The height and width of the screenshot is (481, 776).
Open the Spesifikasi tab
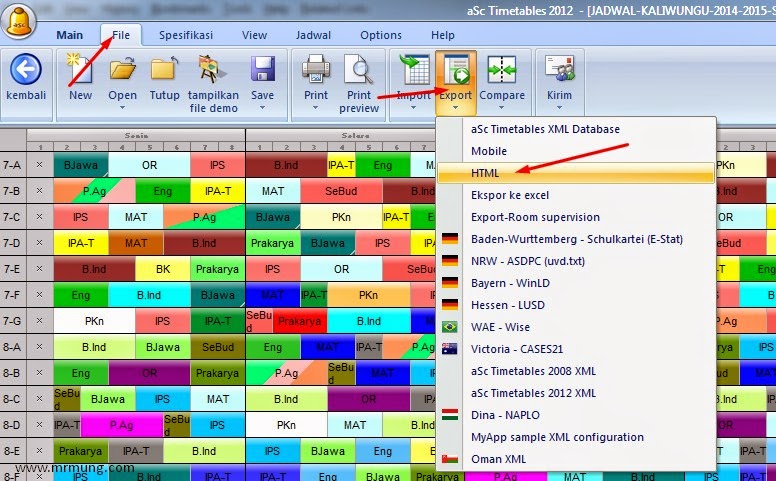click(186, 35)
